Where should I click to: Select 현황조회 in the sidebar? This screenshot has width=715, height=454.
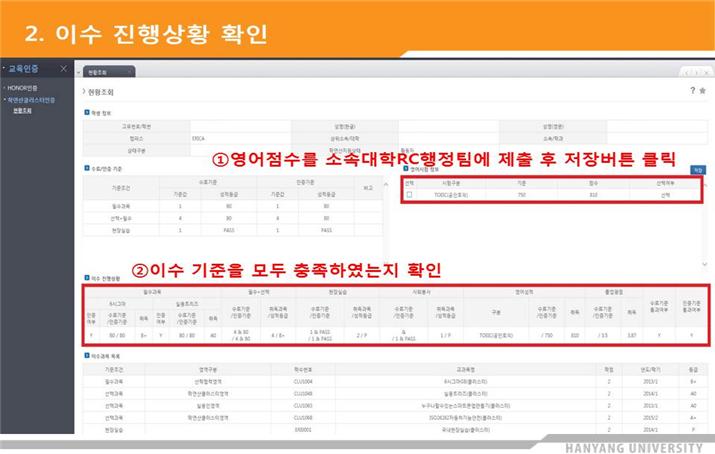coord(22,111)
